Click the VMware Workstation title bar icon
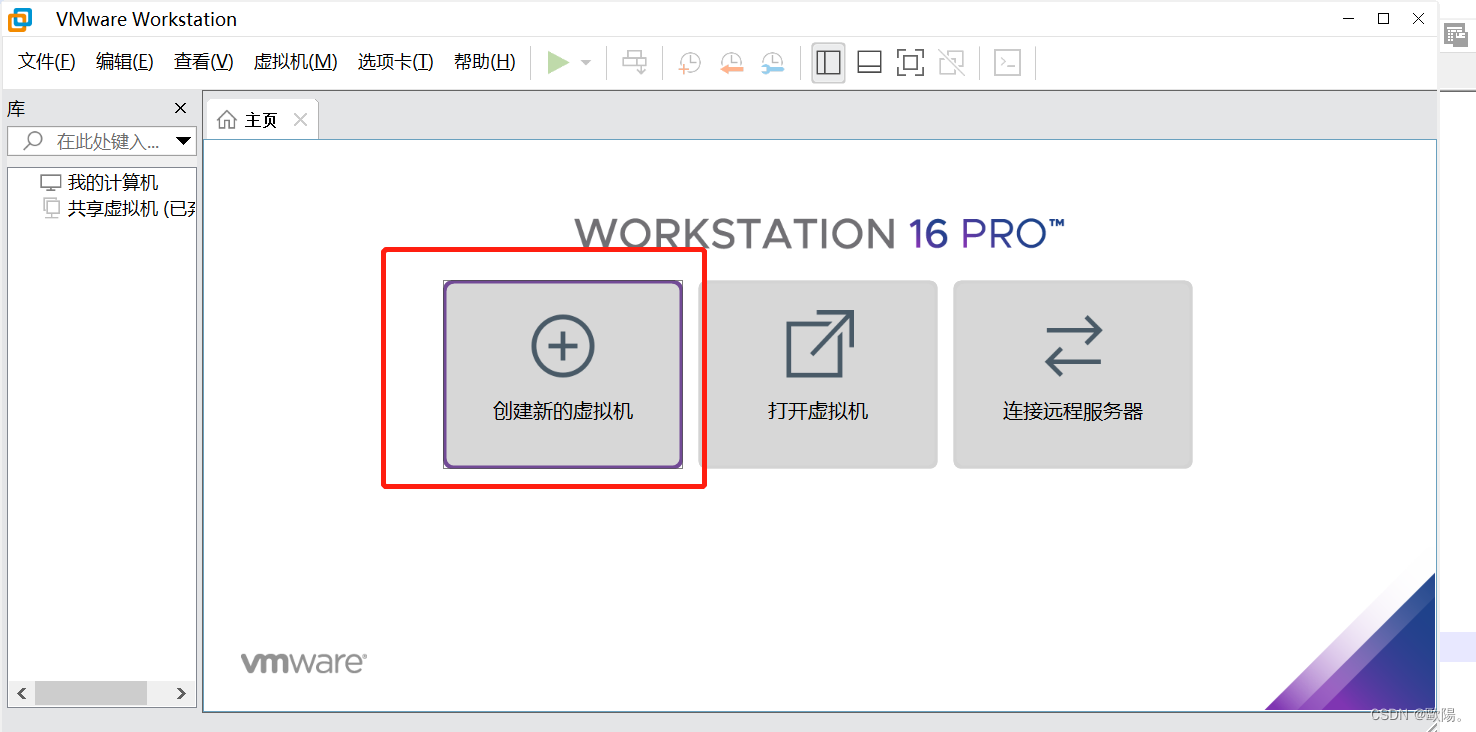Screen dimensions: 1476x732 tap(20, 19)
